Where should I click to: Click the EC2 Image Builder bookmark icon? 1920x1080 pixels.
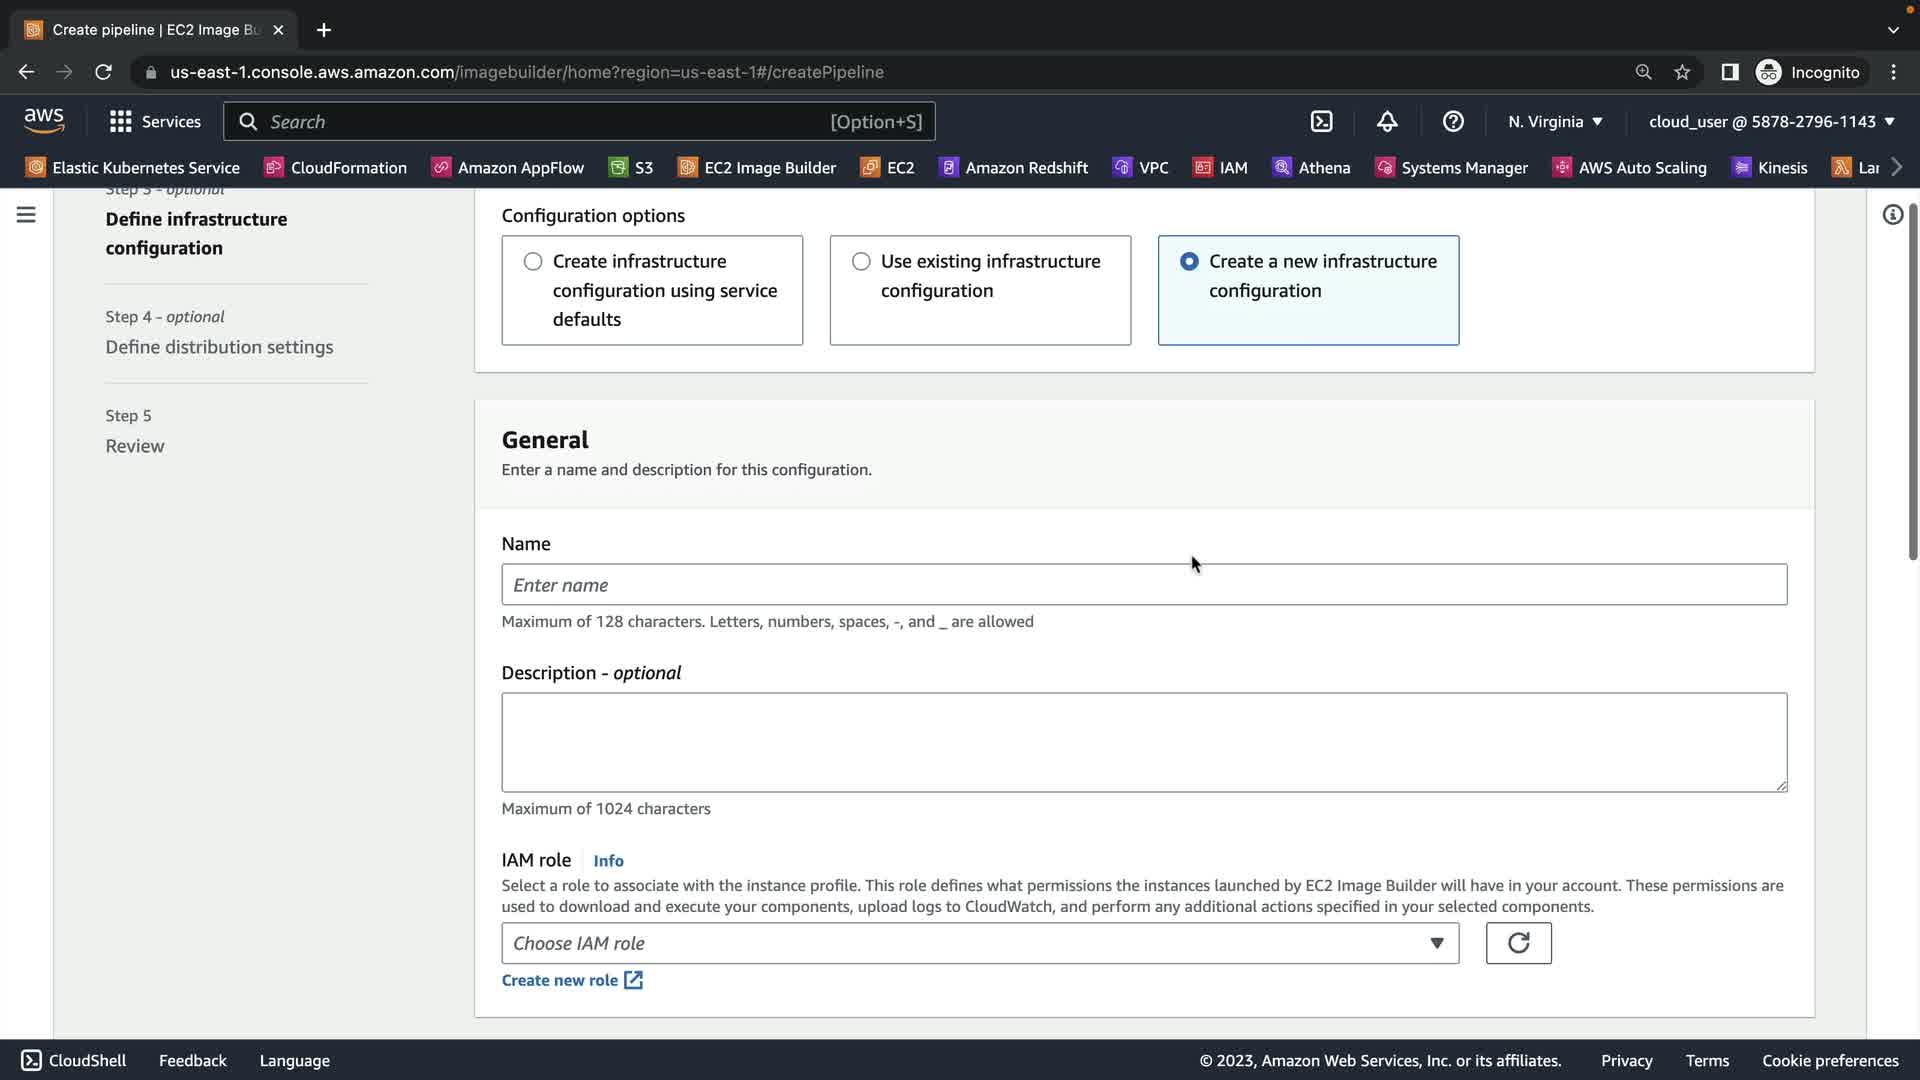pyautogui.click(x=688, y=168)
